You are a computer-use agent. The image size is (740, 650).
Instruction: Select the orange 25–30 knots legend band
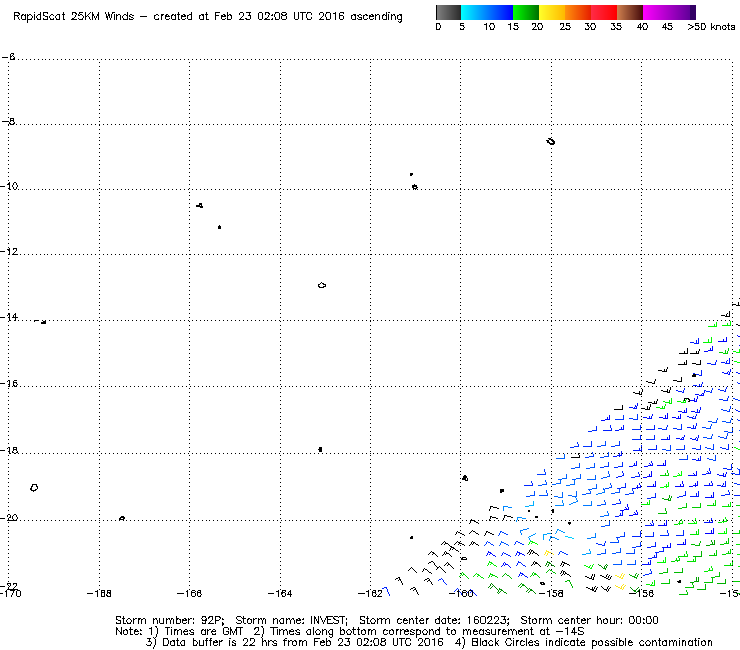pos(578,12)
